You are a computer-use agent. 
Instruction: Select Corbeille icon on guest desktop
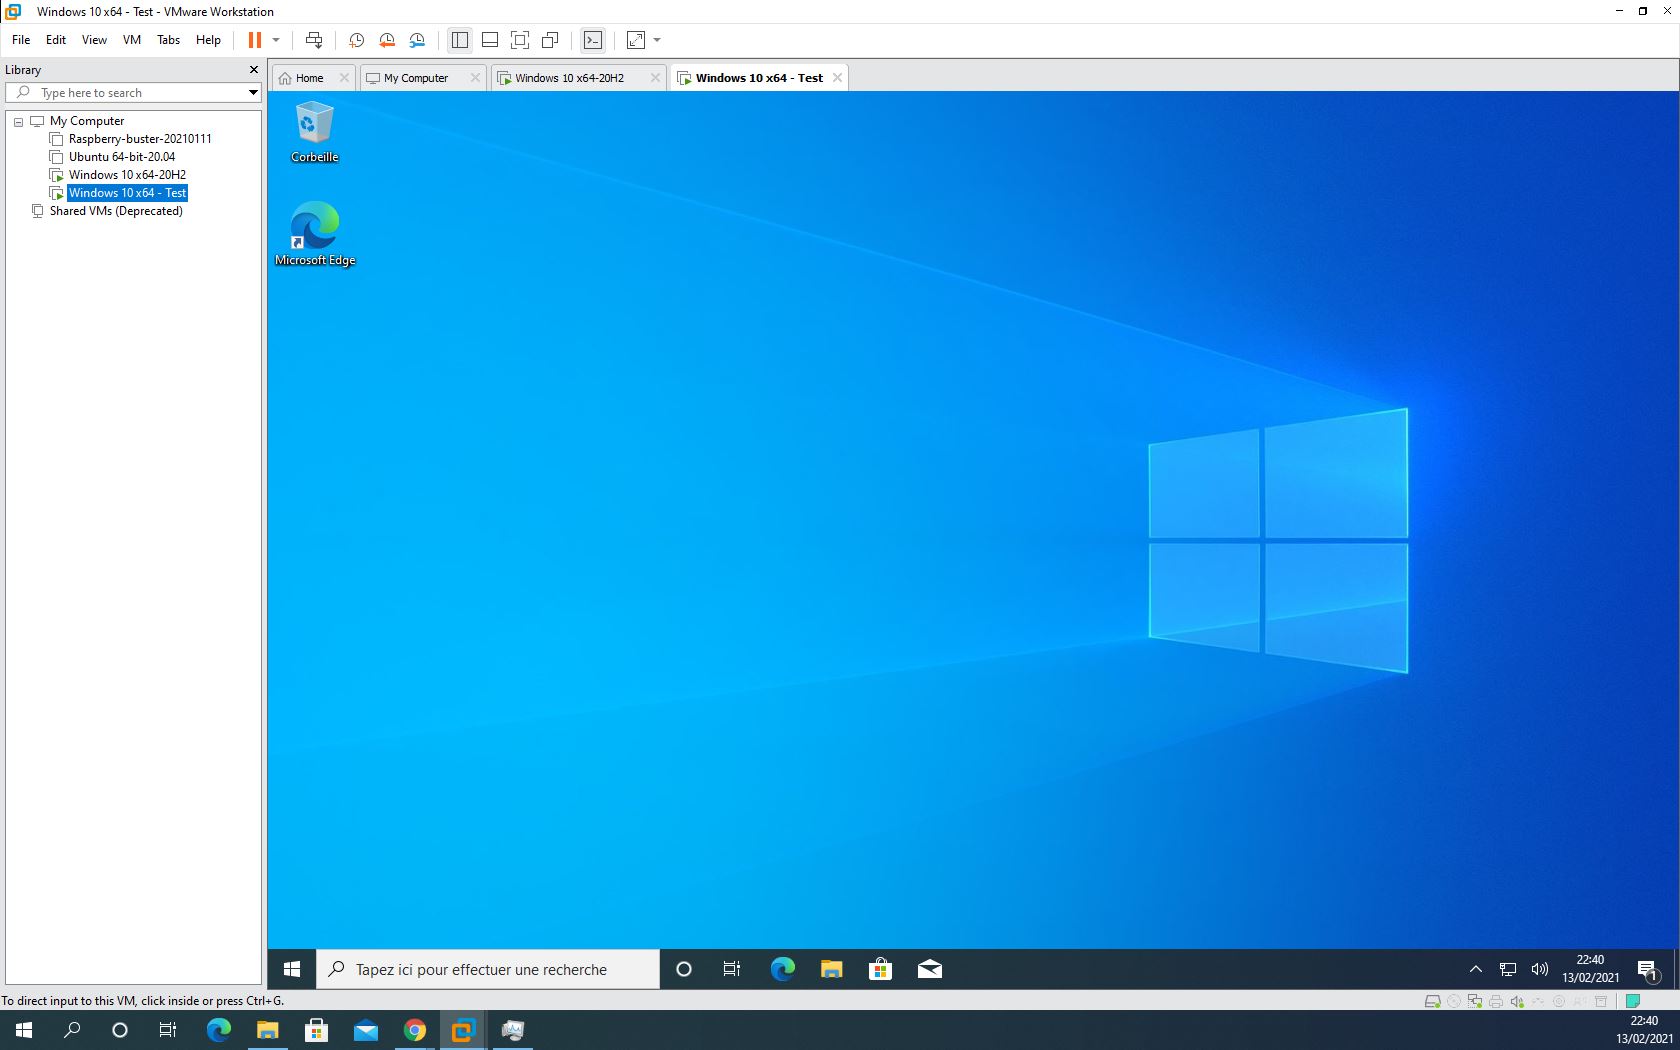point(315,132)
